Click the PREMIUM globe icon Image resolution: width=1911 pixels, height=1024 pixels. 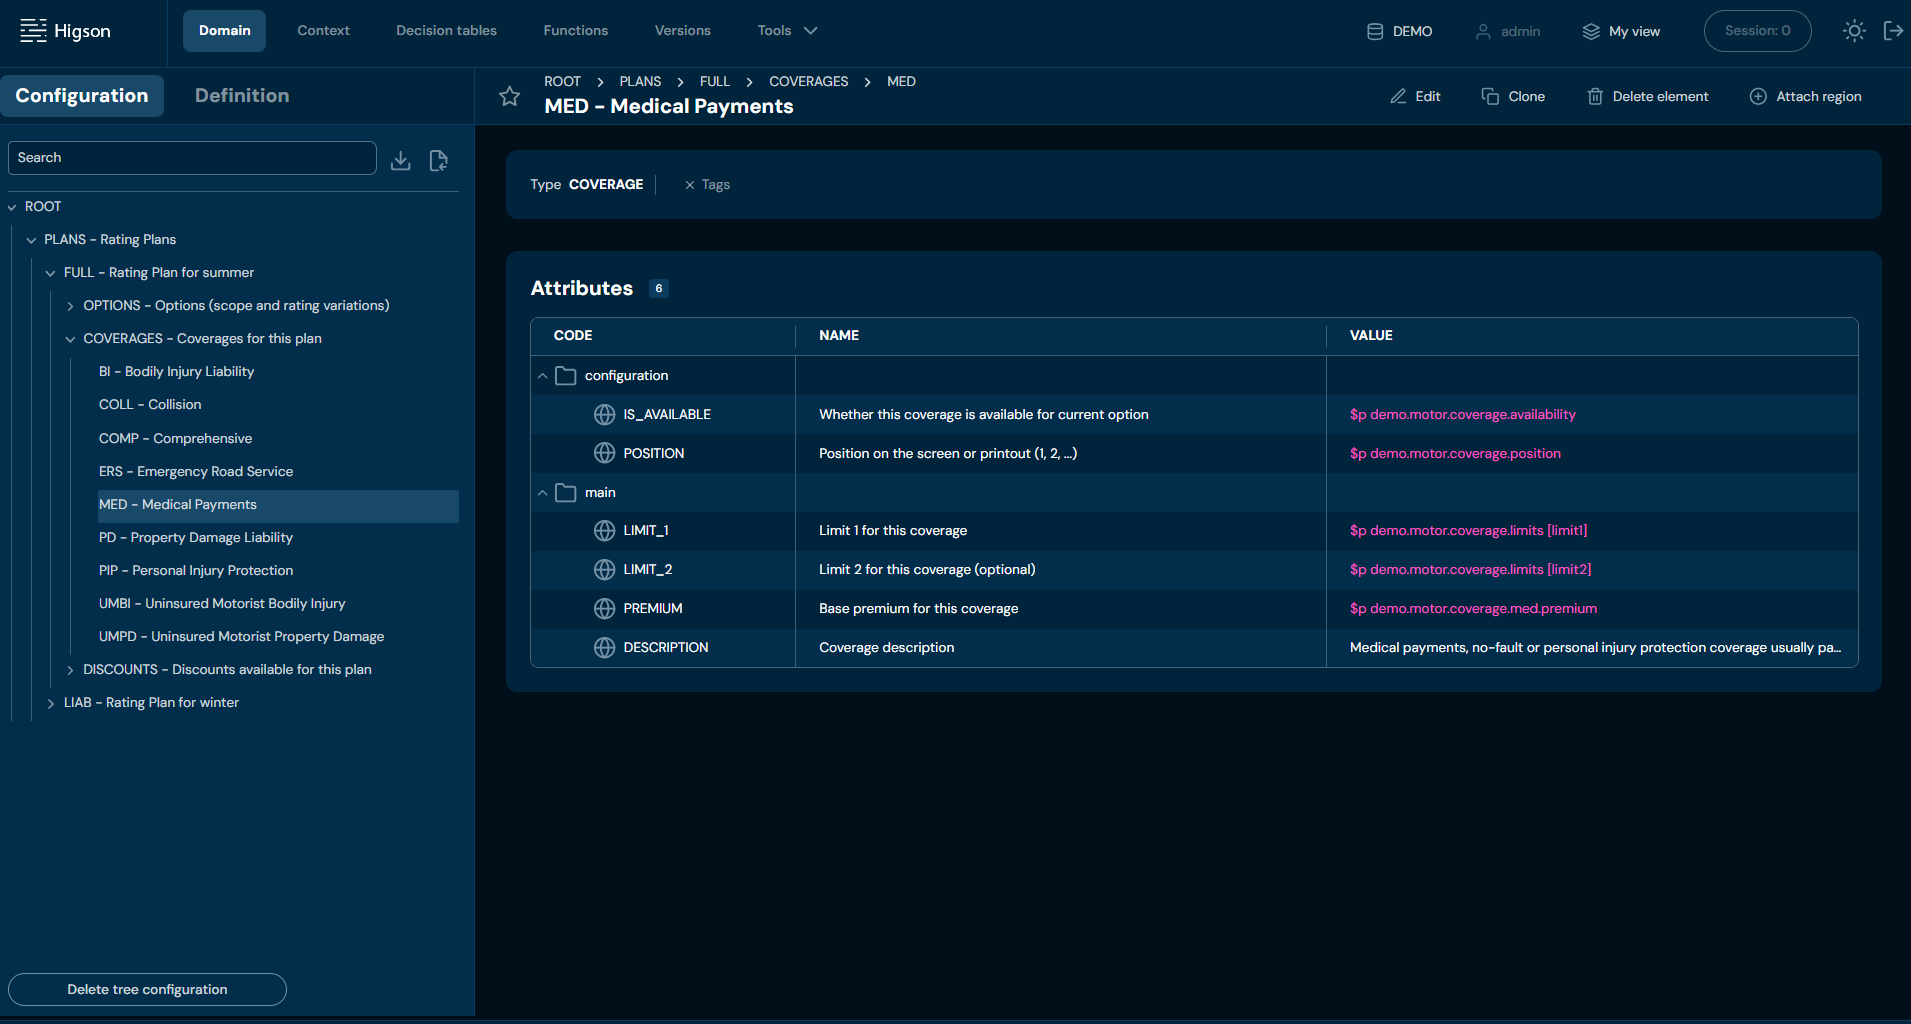604,608
